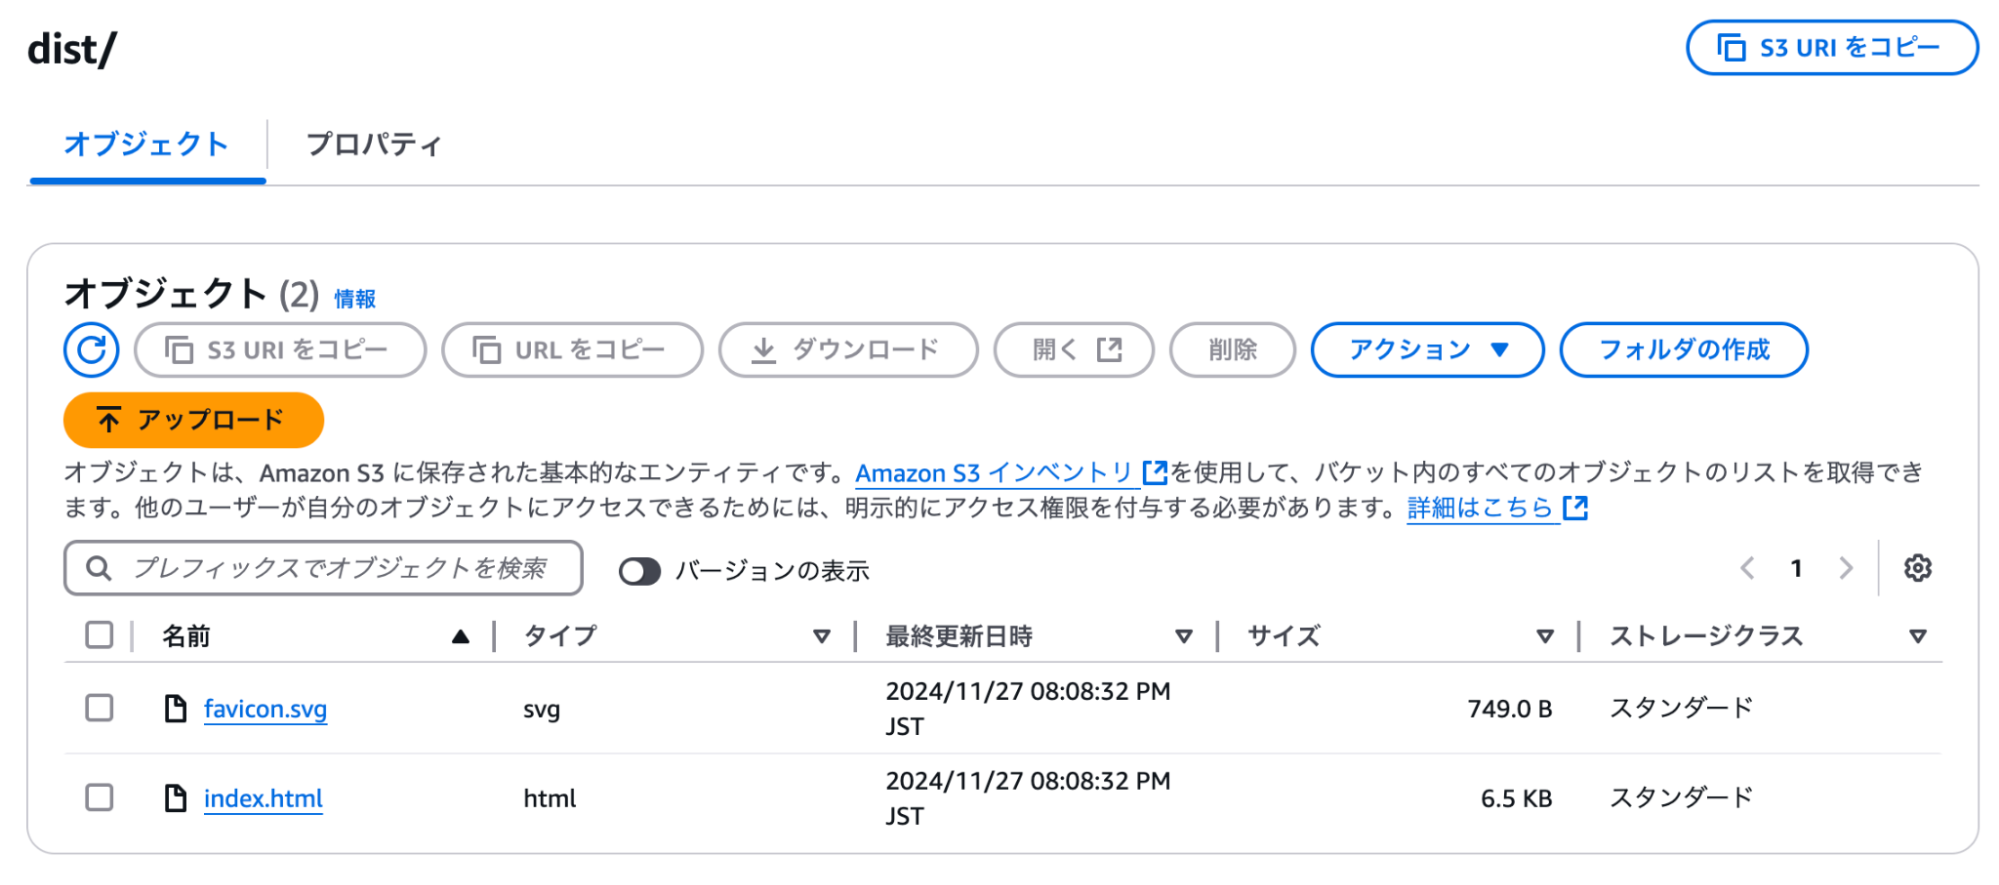Click the 開く open-in-new-tab button
The height and width of the screenshot is (885, 1999).
pyautogui.click(x=1073, y=350)
